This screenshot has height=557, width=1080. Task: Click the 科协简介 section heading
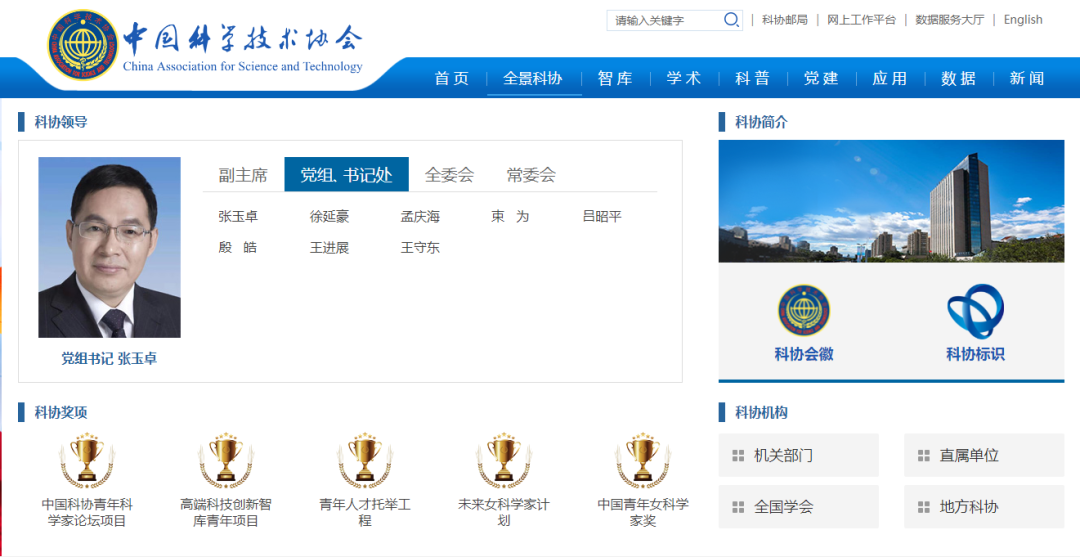pos(762,123)
